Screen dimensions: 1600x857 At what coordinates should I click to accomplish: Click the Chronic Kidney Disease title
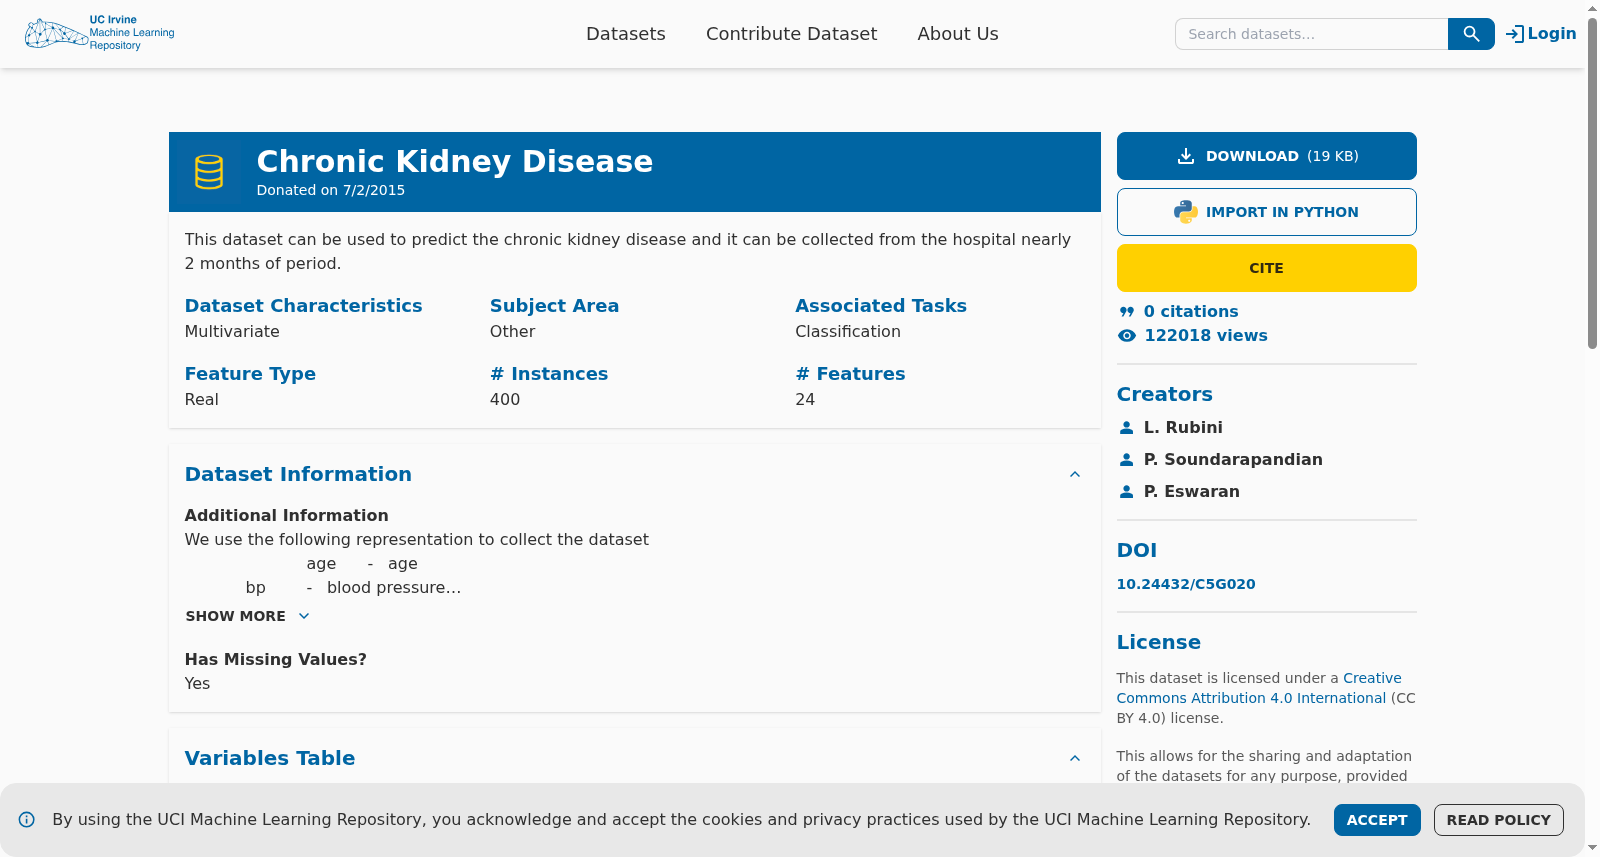point(455,161)
